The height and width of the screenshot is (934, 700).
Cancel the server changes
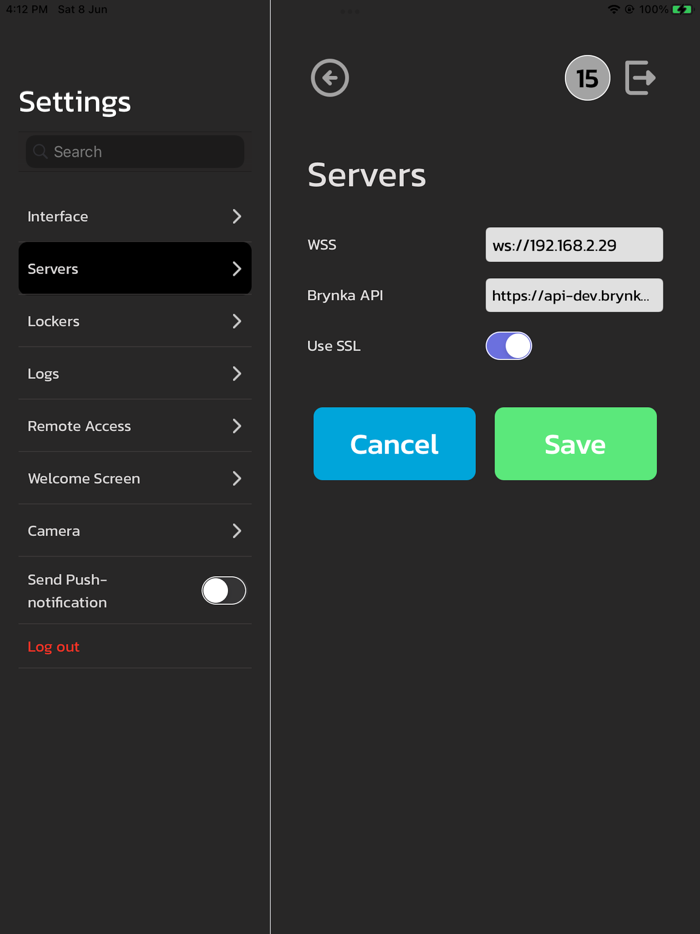394,444
